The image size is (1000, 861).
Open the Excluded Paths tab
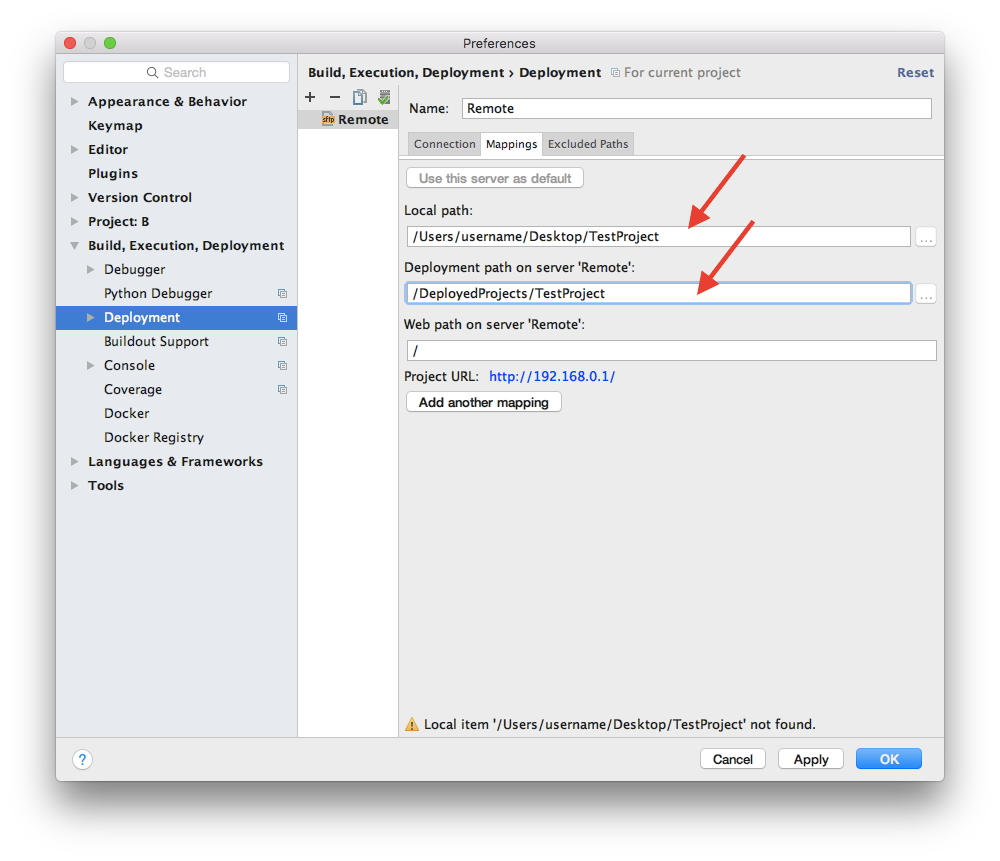point(587,143)
